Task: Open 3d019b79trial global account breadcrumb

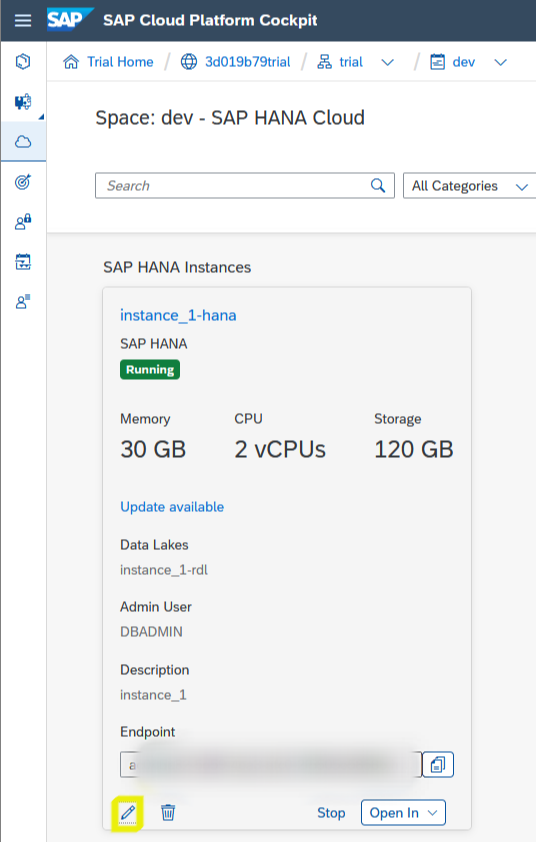Action: pos(248,62)
